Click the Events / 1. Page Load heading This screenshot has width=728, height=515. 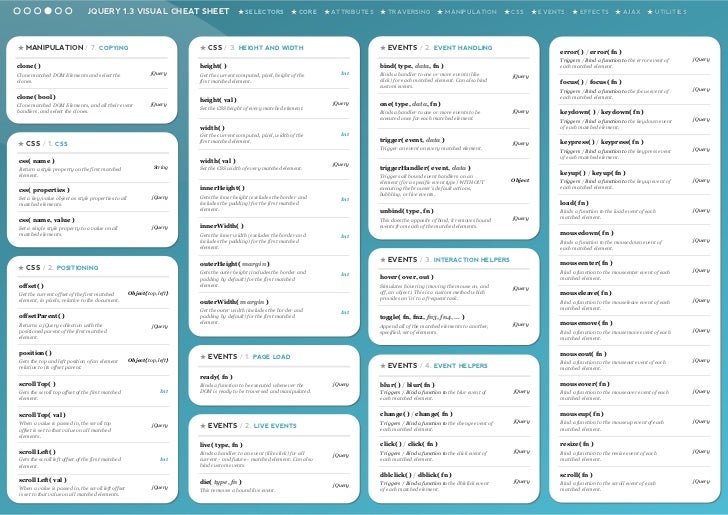point(245,357)
